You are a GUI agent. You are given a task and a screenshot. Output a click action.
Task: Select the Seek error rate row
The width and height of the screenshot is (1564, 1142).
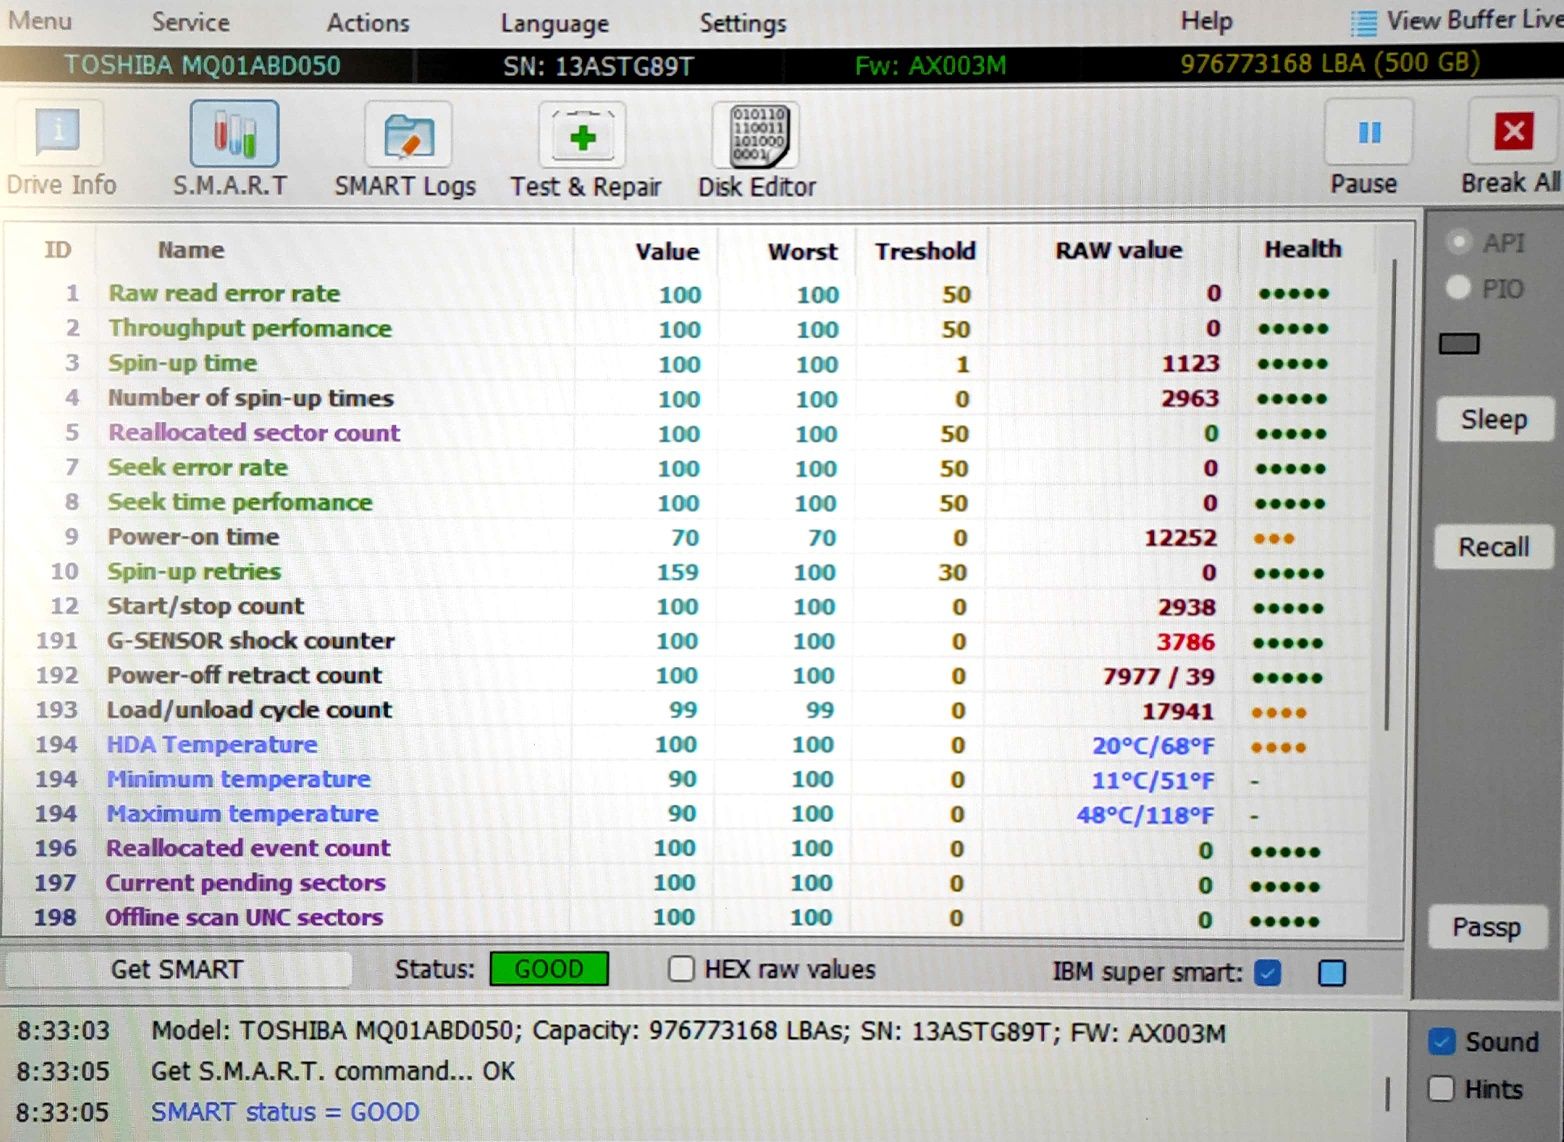[690, 468]
